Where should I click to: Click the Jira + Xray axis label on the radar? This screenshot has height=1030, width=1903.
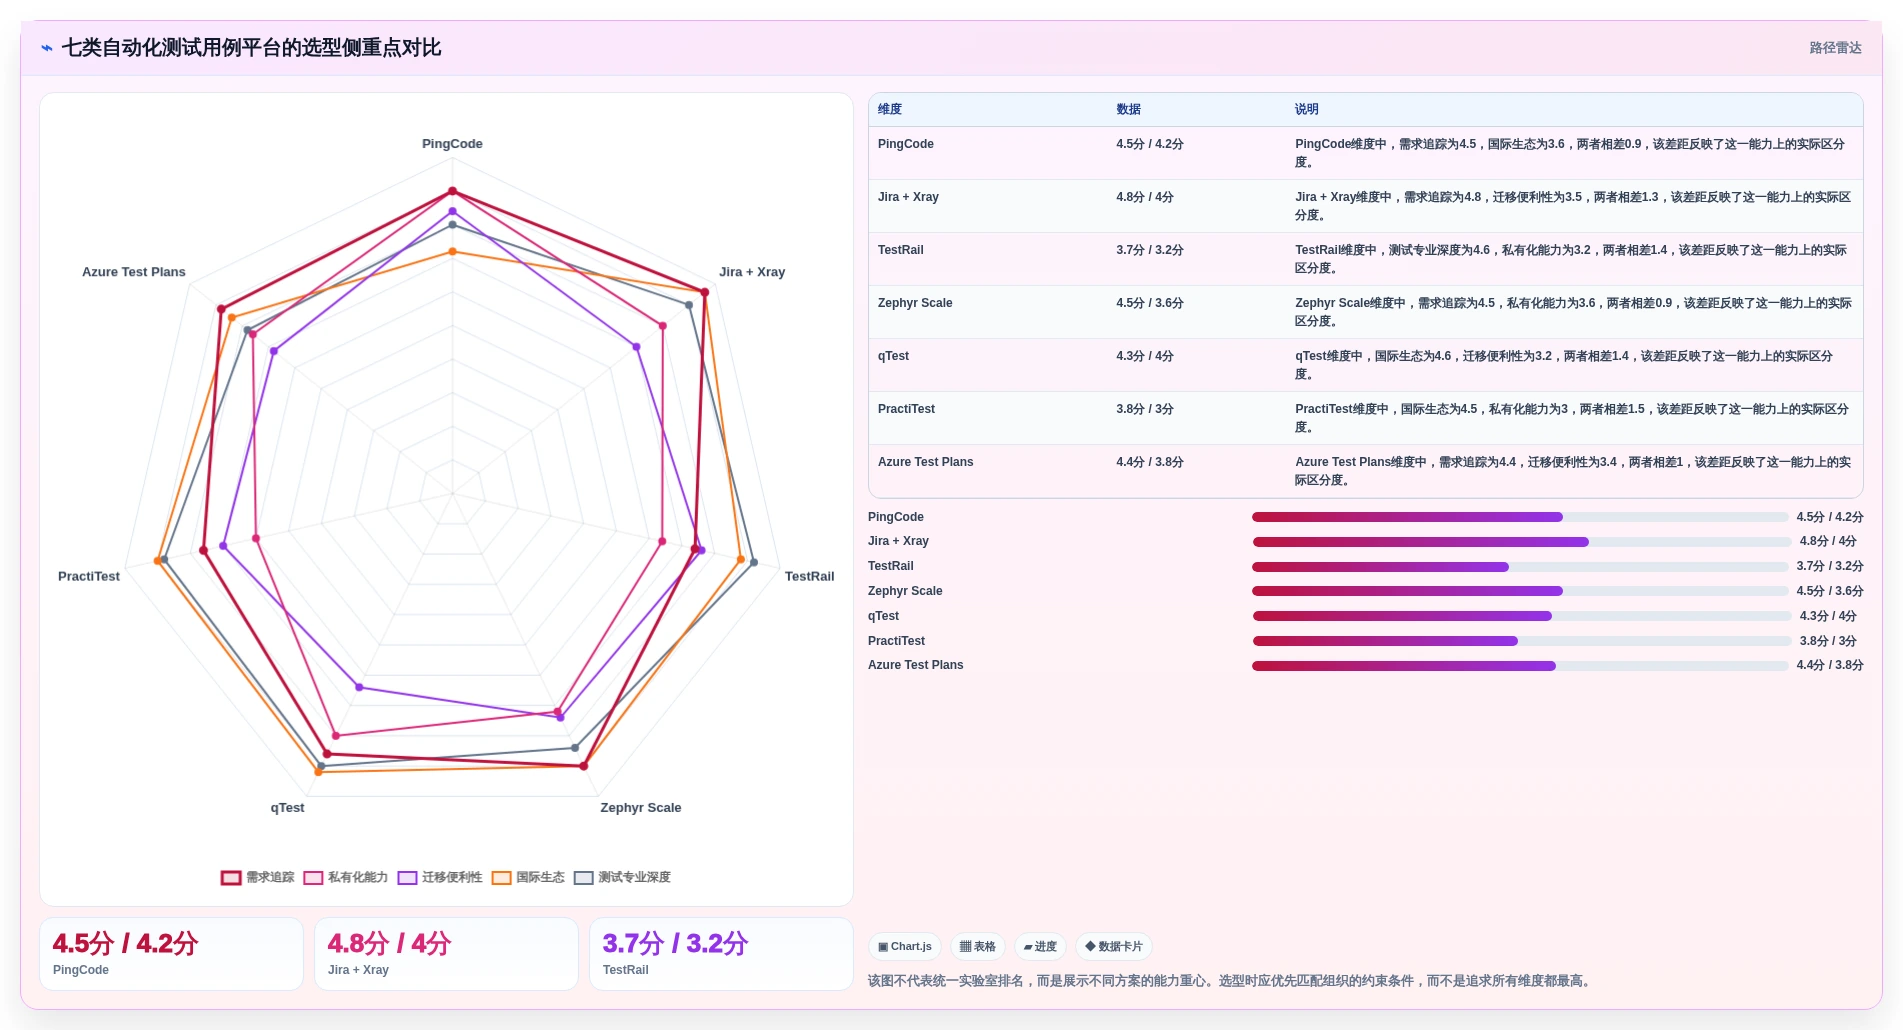coord(752,272)
